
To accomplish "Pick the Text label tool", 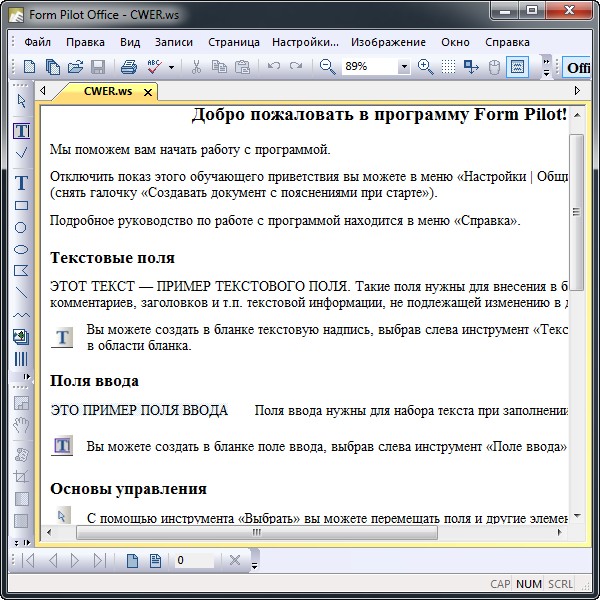I will pos(21,183).
